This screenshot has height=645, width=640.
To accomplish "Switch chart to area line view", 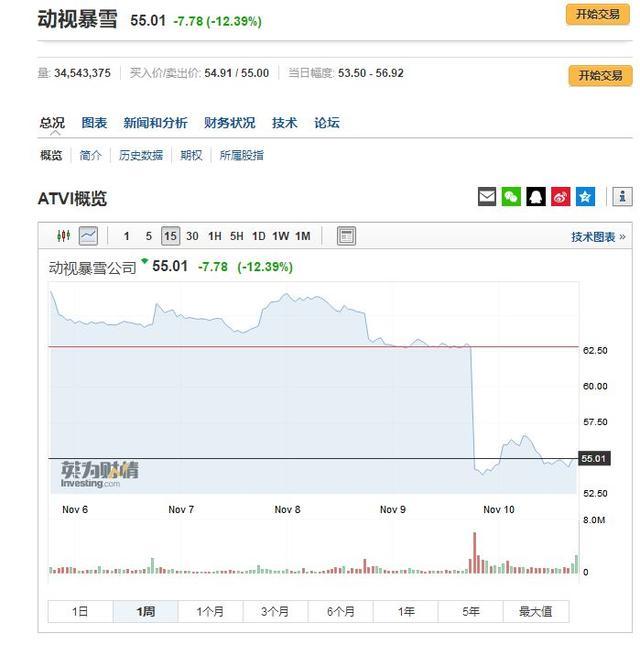I will 88,236.
